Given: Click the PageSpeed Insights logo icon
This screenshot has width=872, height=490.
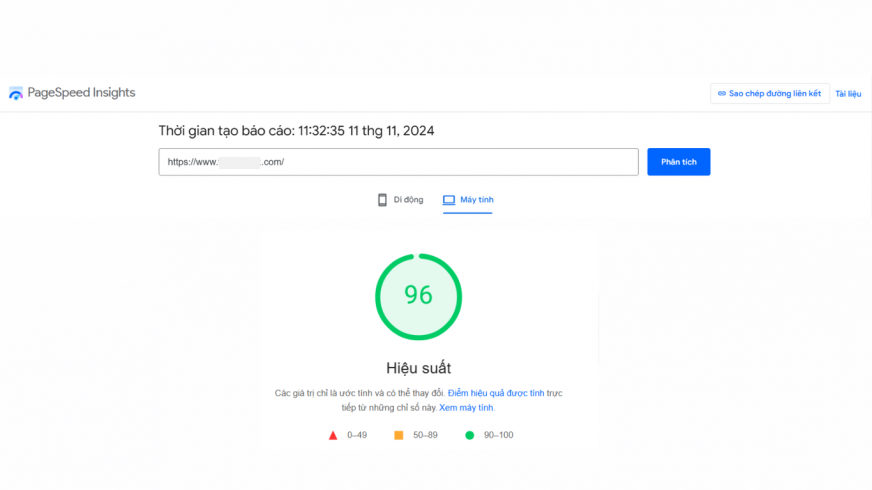Looking at the screenshot, I should (16, 93).
